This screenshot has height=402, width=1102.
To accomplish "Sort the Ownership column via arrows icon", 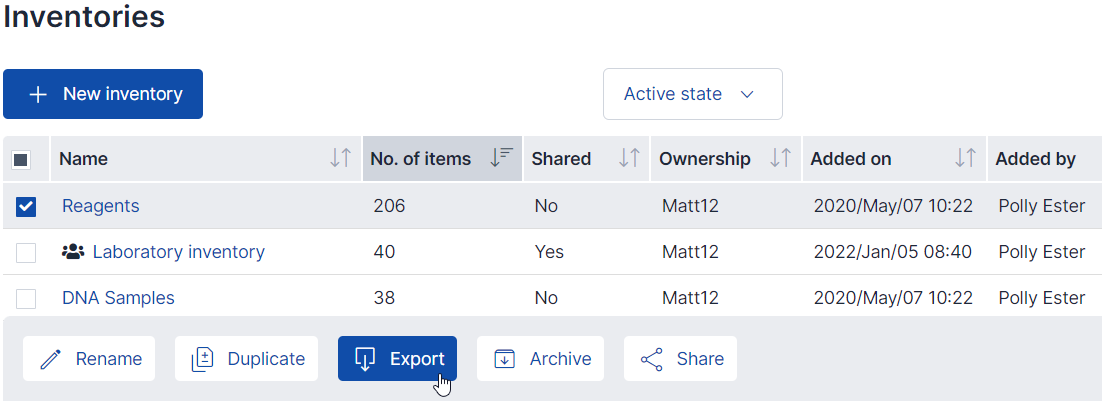I will coord(781,158).
